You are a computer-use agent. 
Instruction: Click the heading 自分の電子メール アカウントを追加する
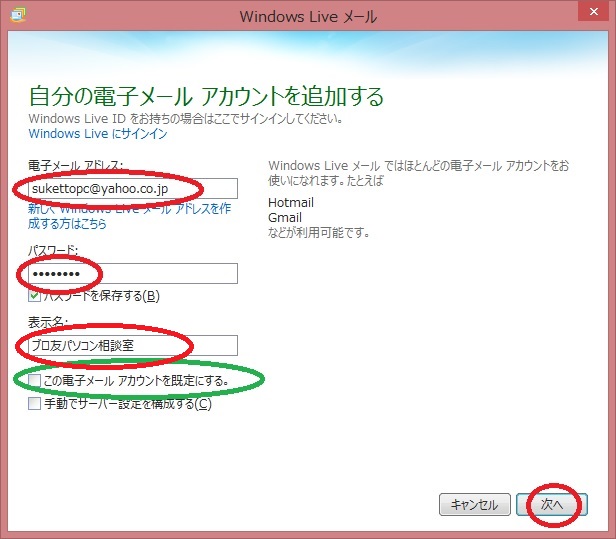206,96
